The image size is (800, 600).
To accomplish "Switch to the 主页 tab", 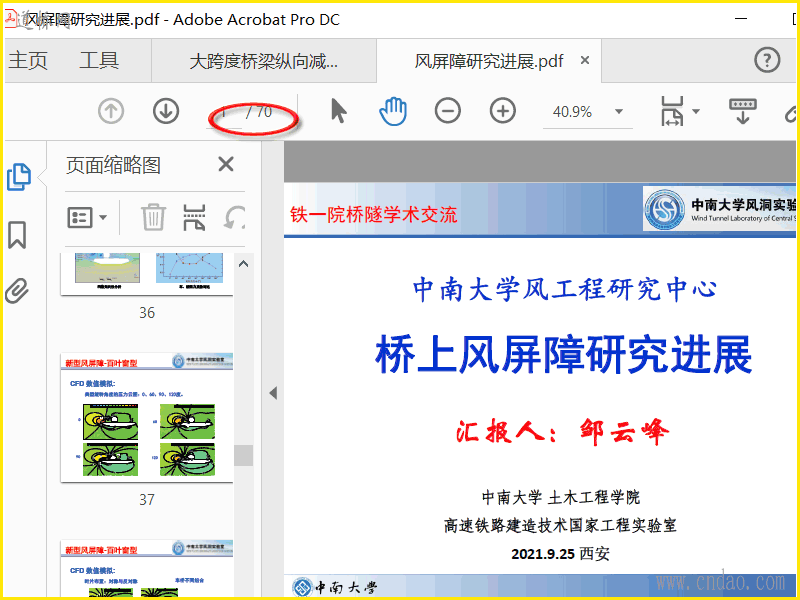I will click(x=28, y=61).
